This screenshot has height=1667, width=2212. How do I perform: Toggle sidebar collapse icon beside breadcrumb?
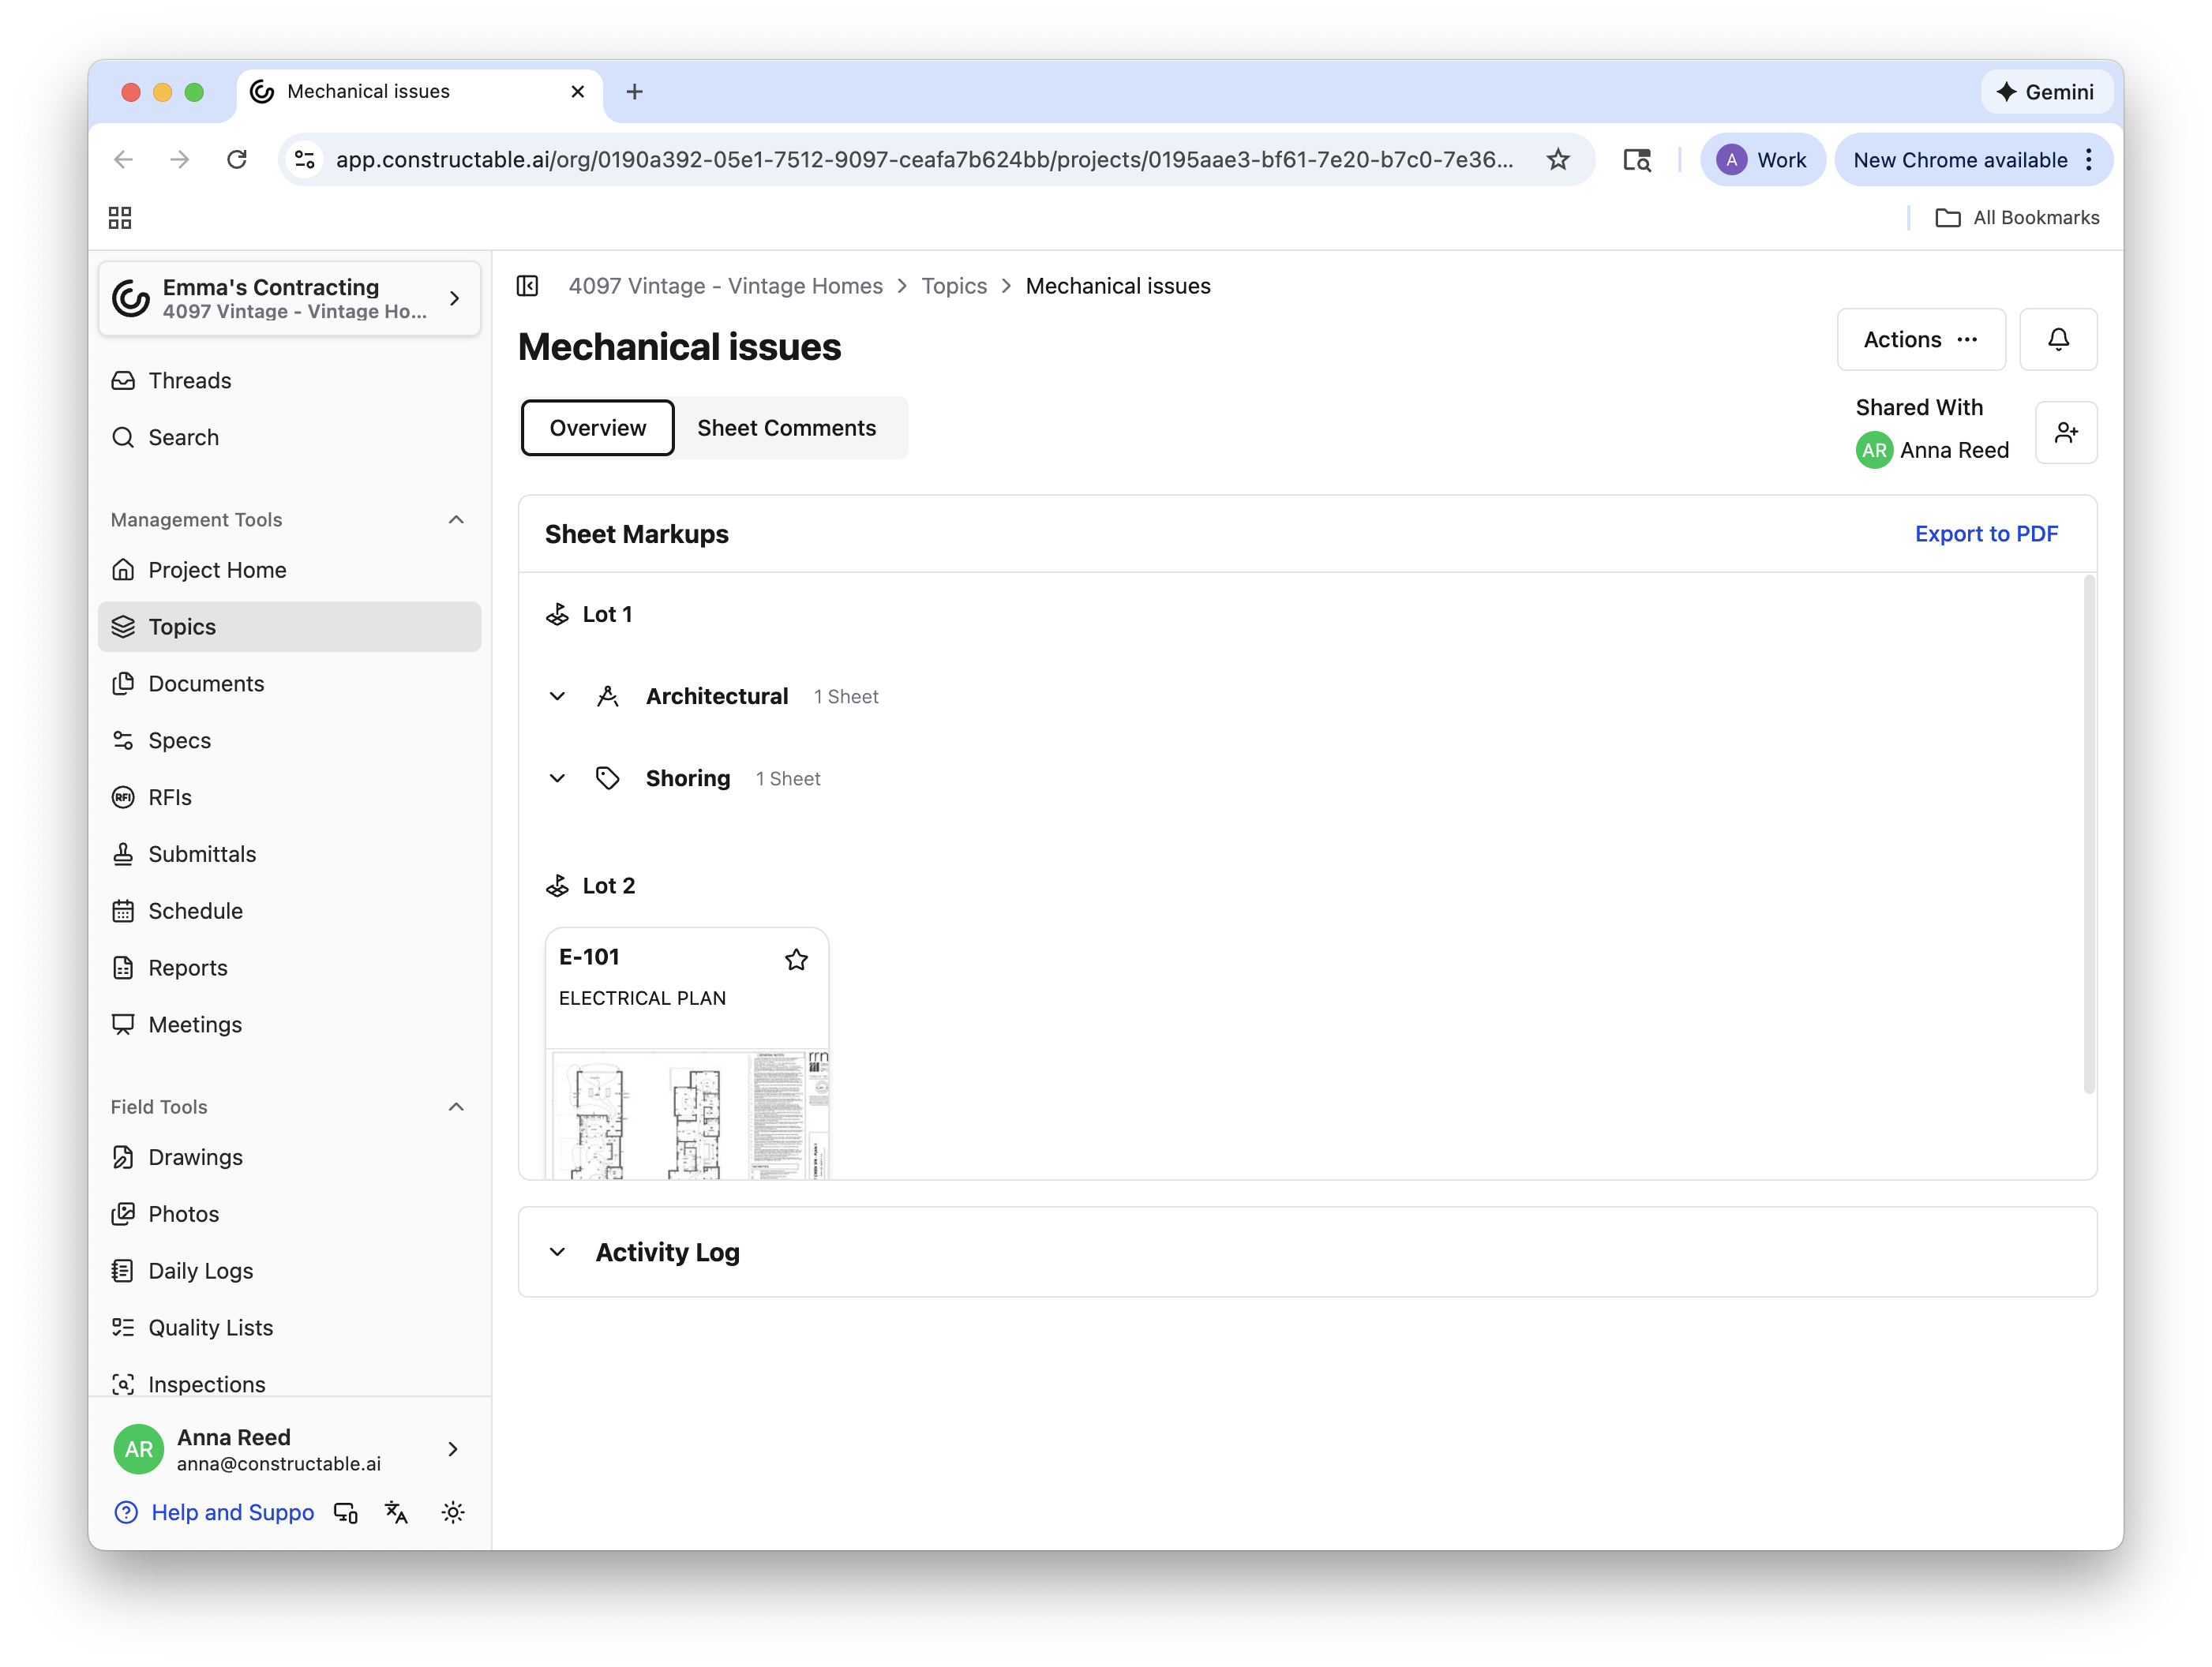[527, 286]
